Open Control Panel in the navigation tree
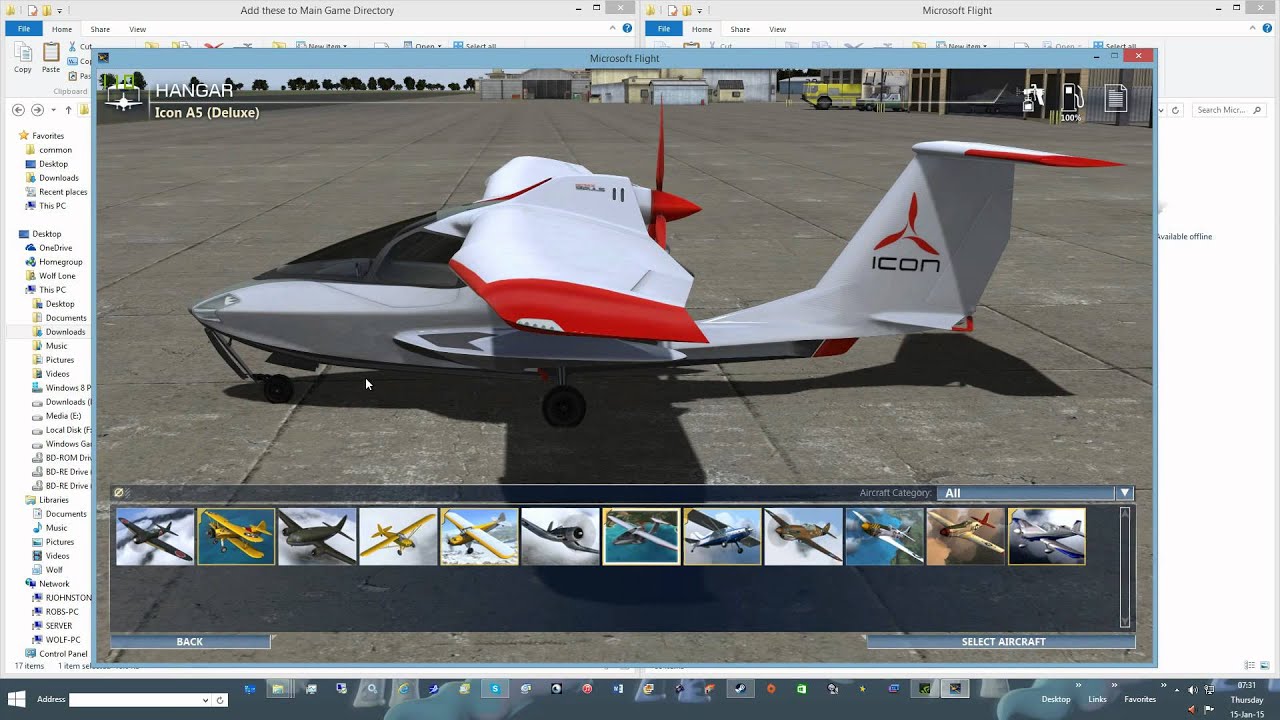1280x720 pixels. click(x=63, y=654)
